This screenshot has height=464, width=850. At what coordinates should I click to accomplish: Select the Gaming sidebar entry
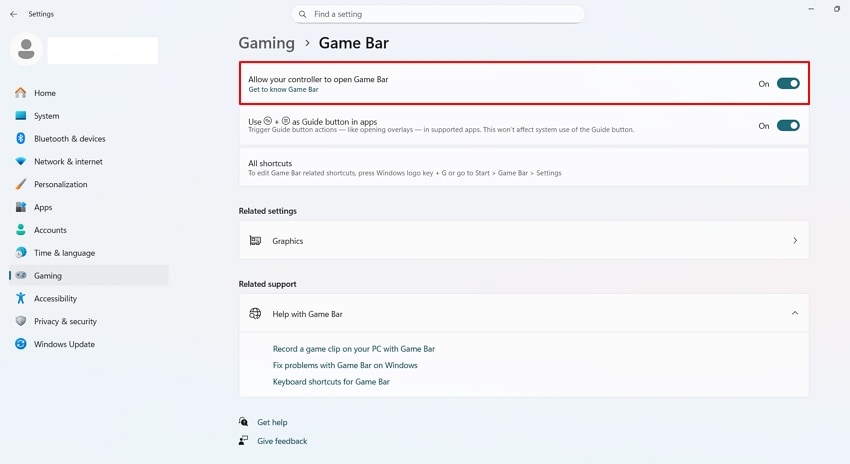tap(89, 275)
